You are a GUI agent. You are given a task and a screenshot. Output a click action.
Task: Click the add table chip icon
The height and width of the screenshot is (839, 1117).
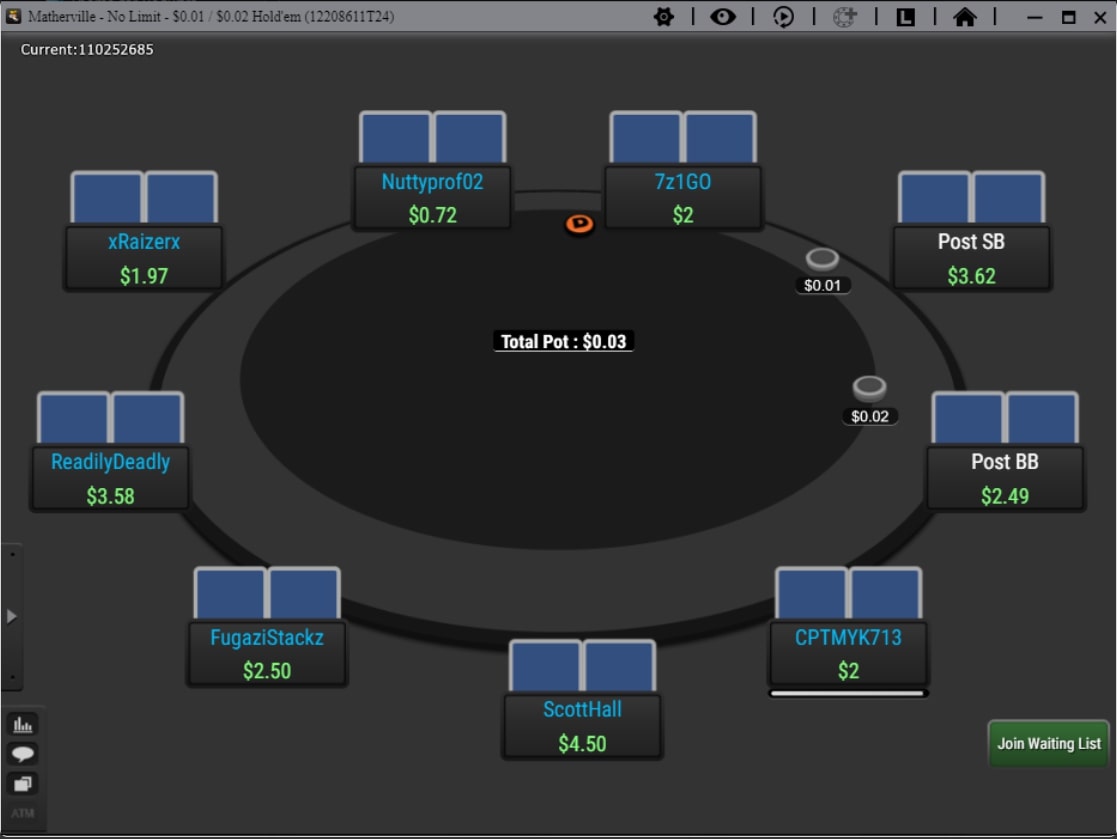point(845,17)
